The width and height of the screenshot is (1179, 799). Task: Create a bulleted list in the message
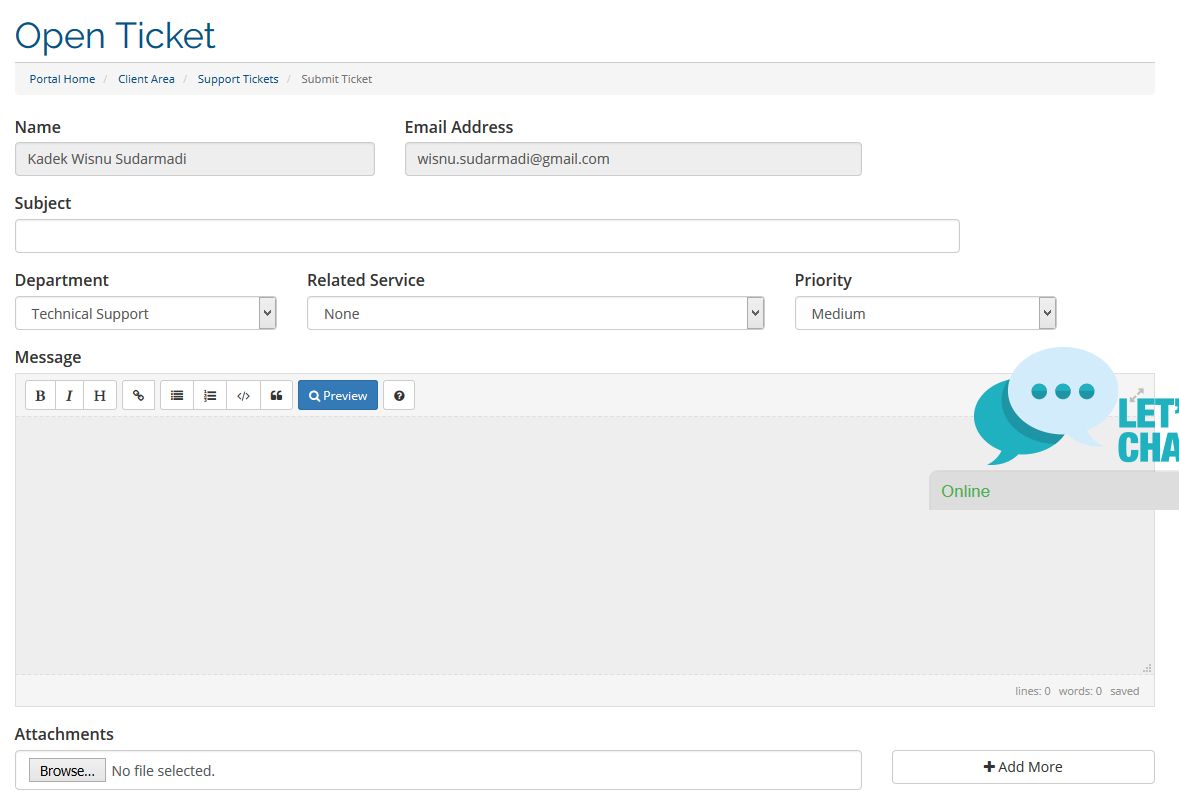pyautogui.click(x=176, y=395)
